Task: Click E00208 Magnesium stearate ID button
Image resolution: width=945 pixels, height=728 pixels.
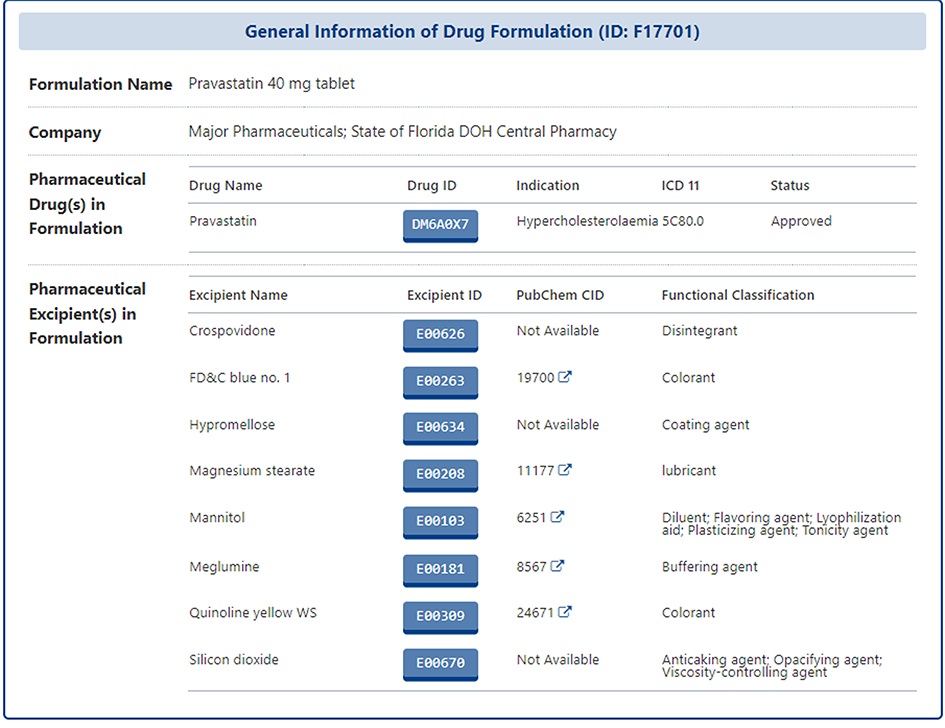Action: click(440, 474)
